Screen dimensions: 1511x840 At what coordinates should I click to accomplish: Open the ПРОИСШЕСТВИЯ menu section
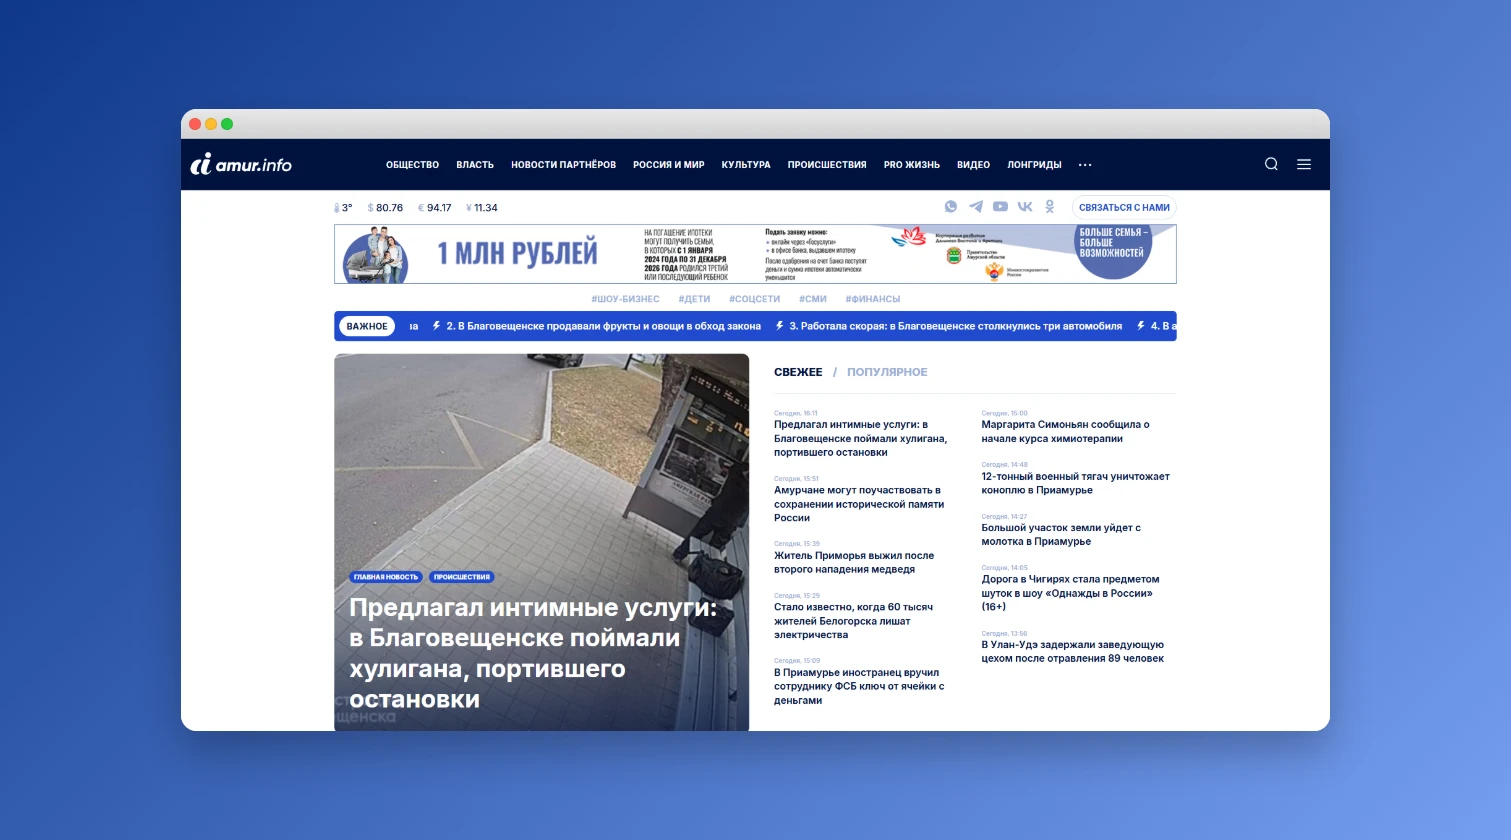coord(827,164)
